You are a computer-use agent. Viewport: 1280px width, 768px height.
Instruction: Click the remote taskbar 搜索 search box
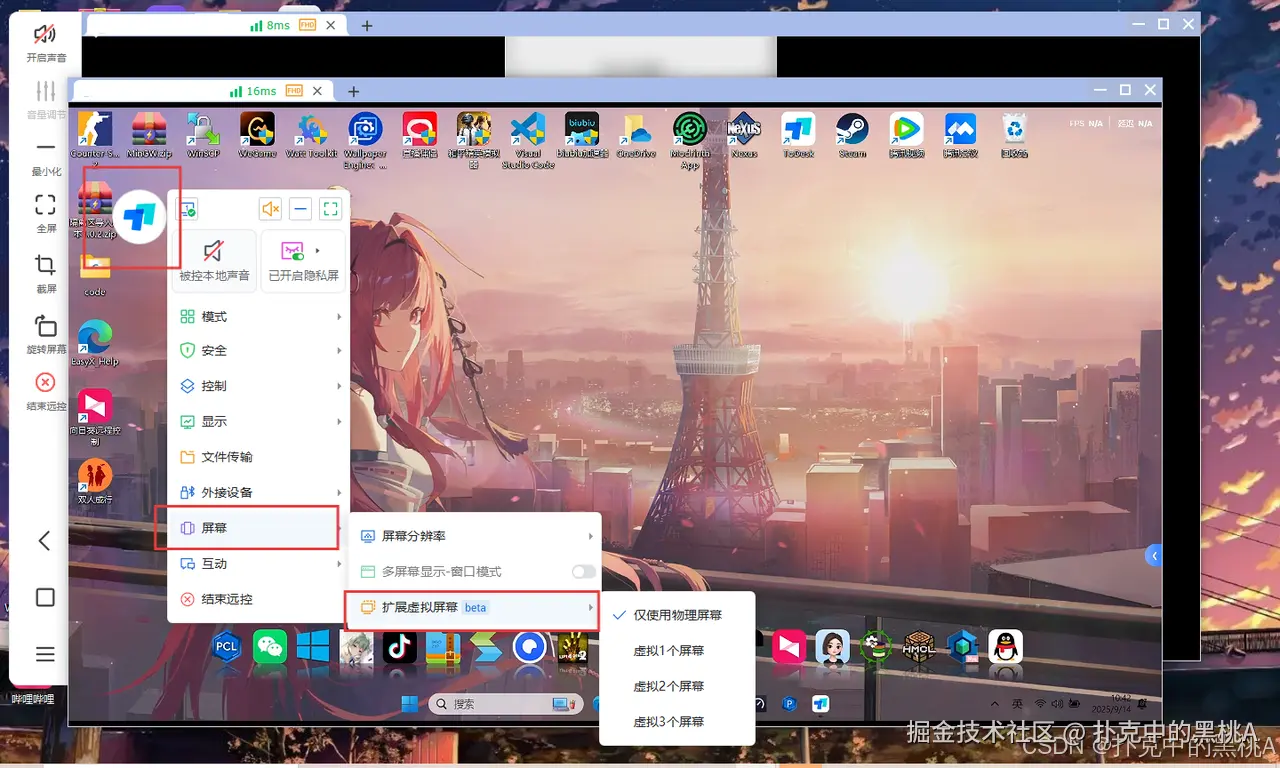pos(504,704)
